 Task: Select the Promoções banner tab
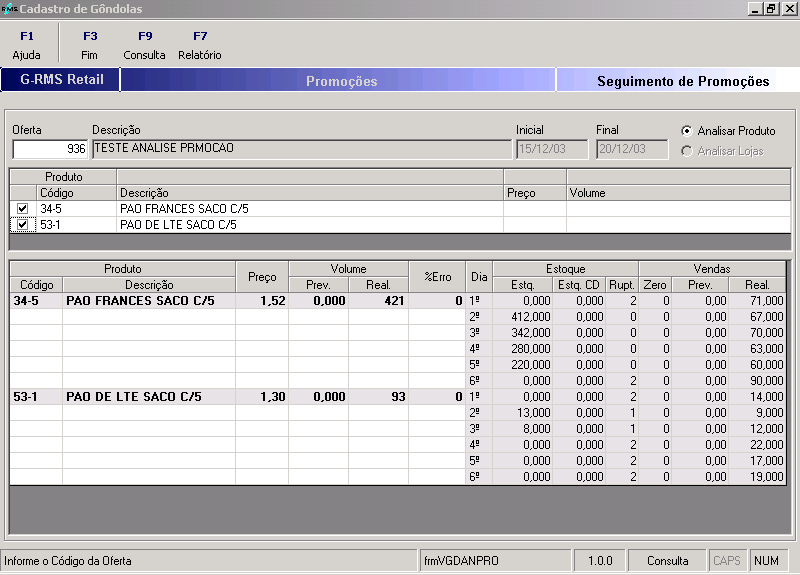[x=338, y=81]
